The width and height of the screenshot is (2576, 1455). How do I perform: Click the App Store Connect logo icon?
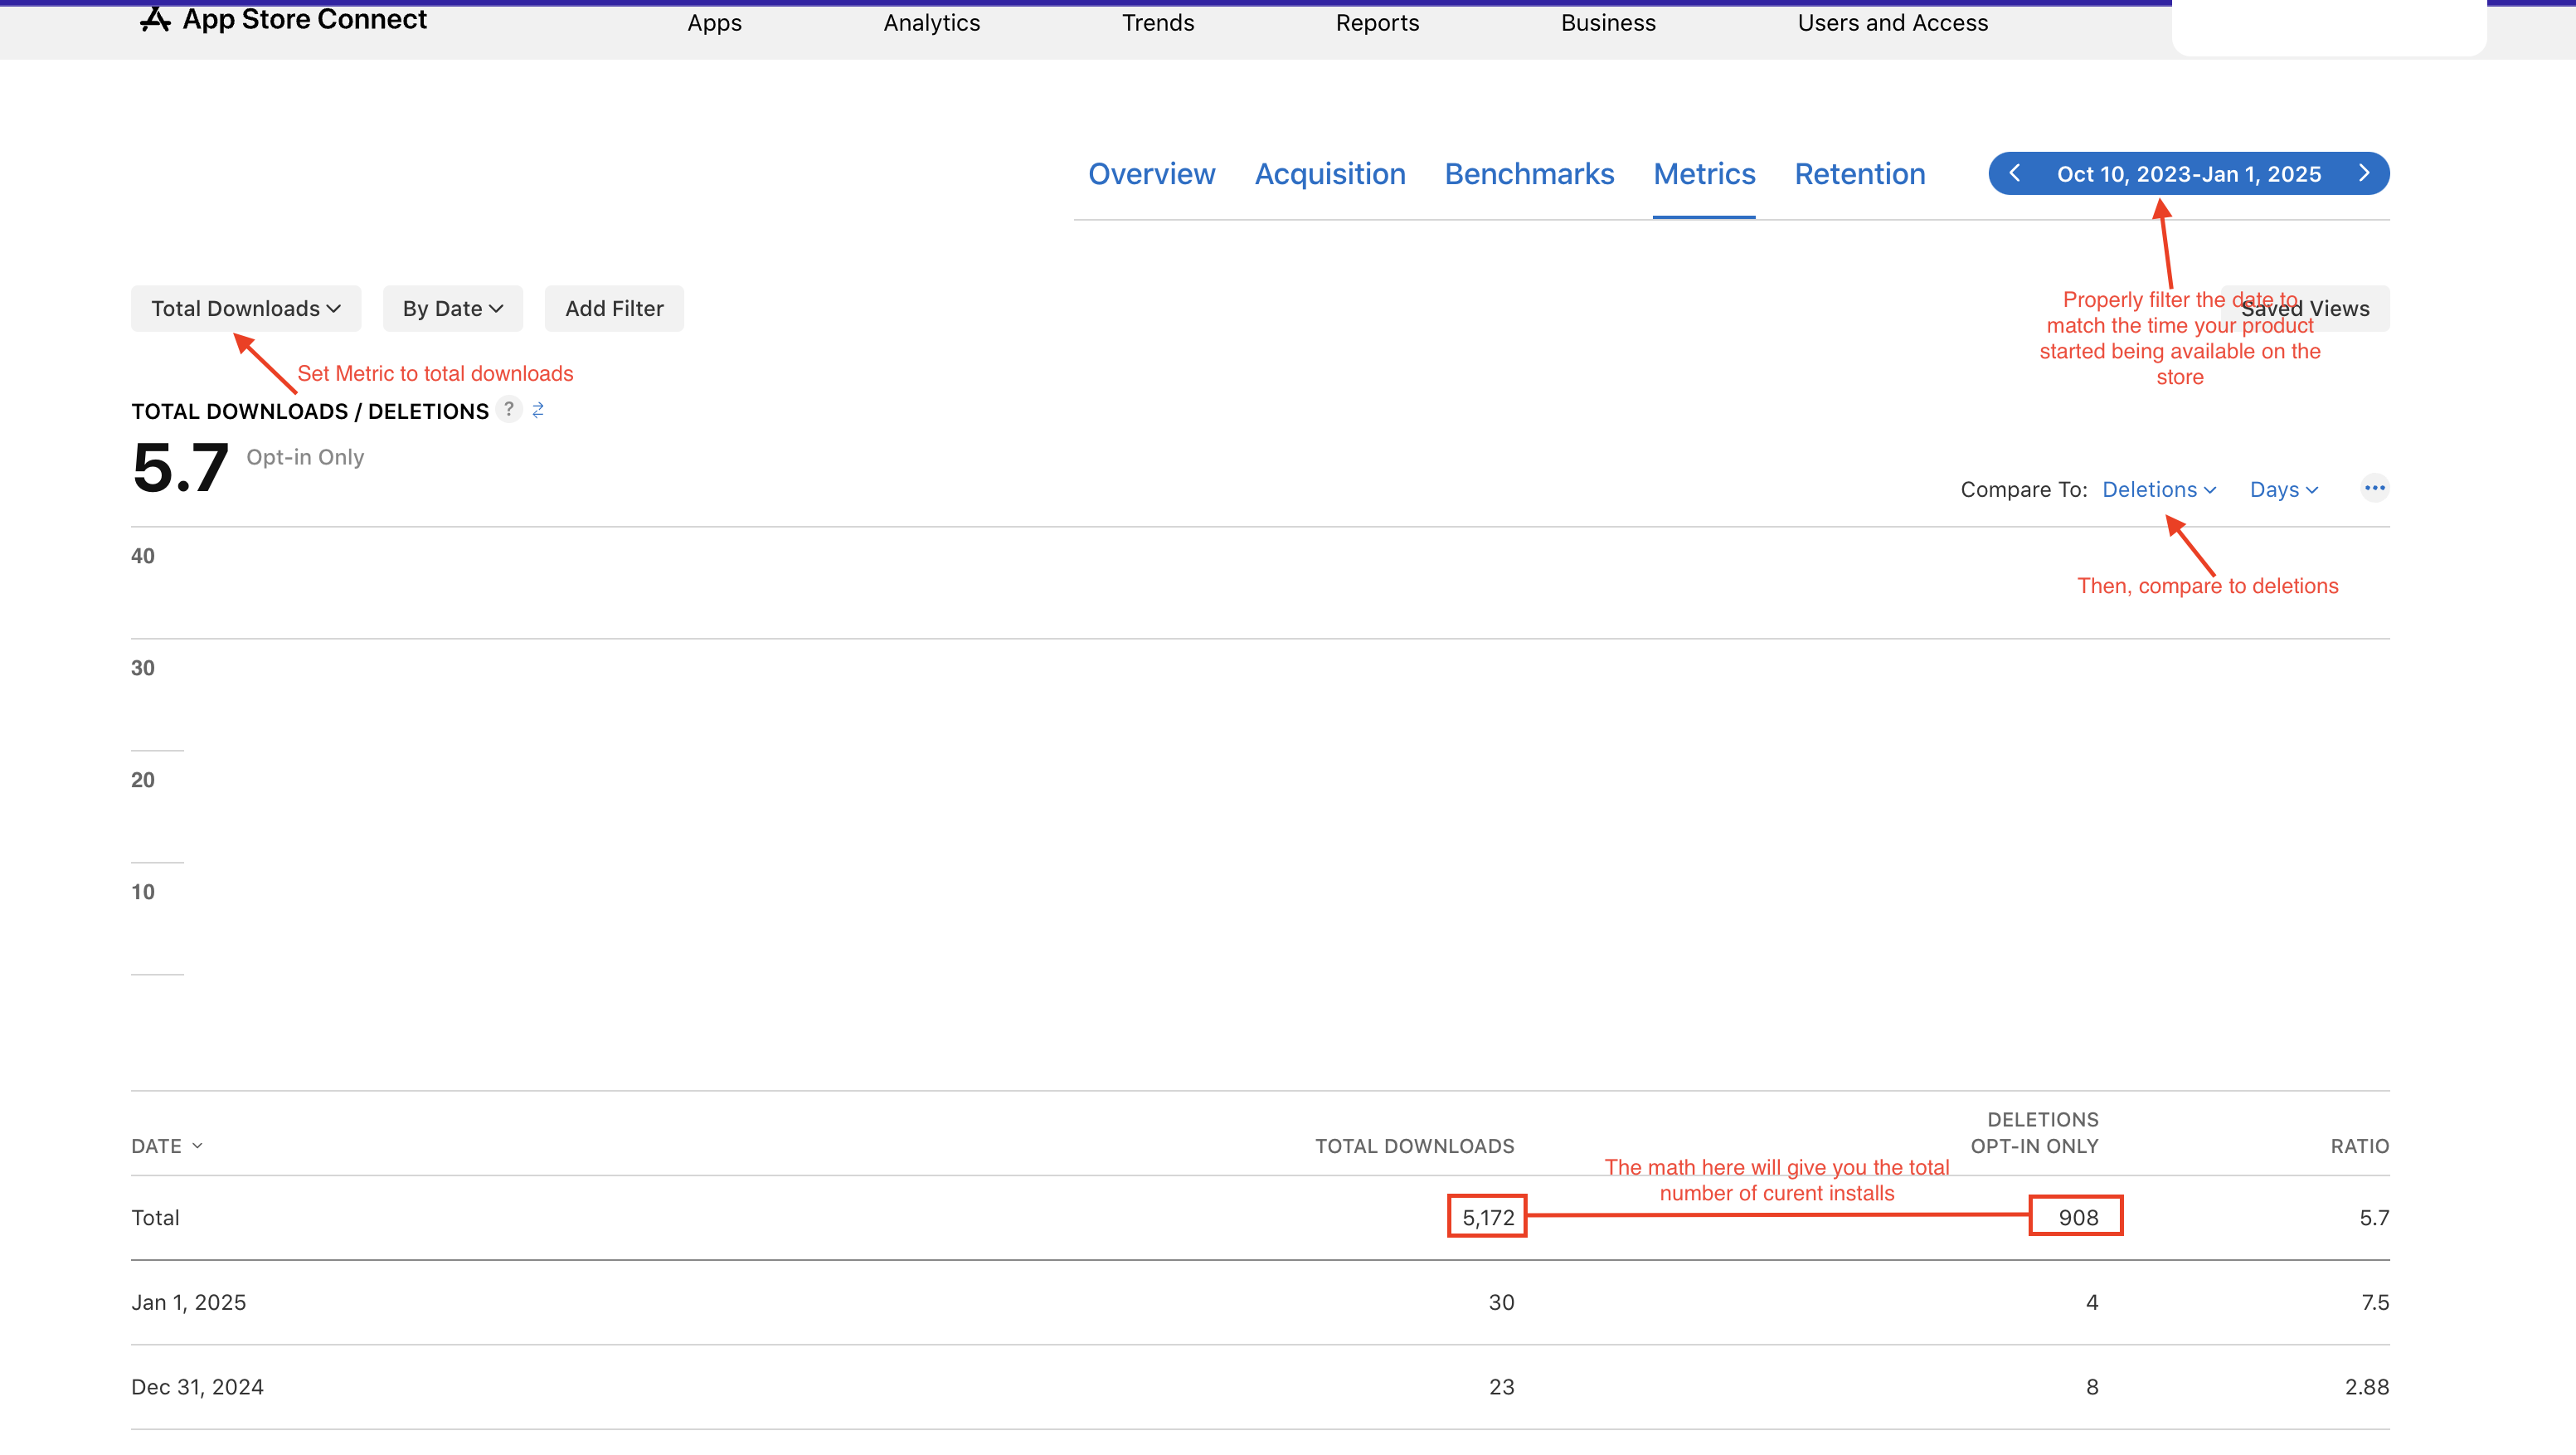pos(155,19)
